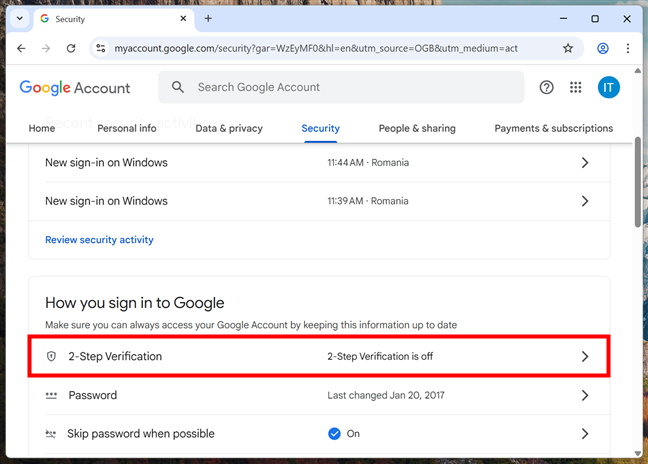648x464 pixels.
Task: Click the 11:44 AM · Romania text
Action: pyautogui.click(x=368, y=163)
